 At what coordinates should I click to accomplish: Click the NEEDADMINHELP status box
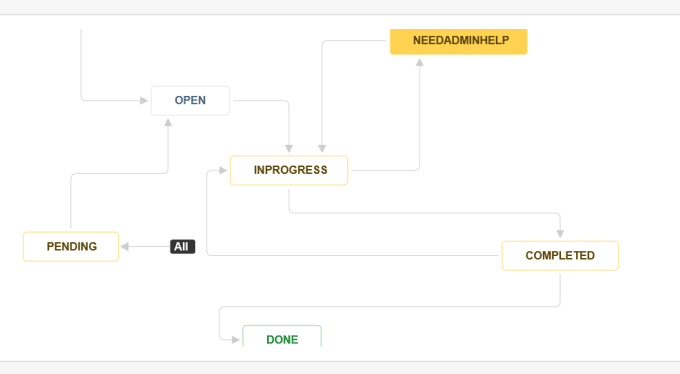click(458, 41)
